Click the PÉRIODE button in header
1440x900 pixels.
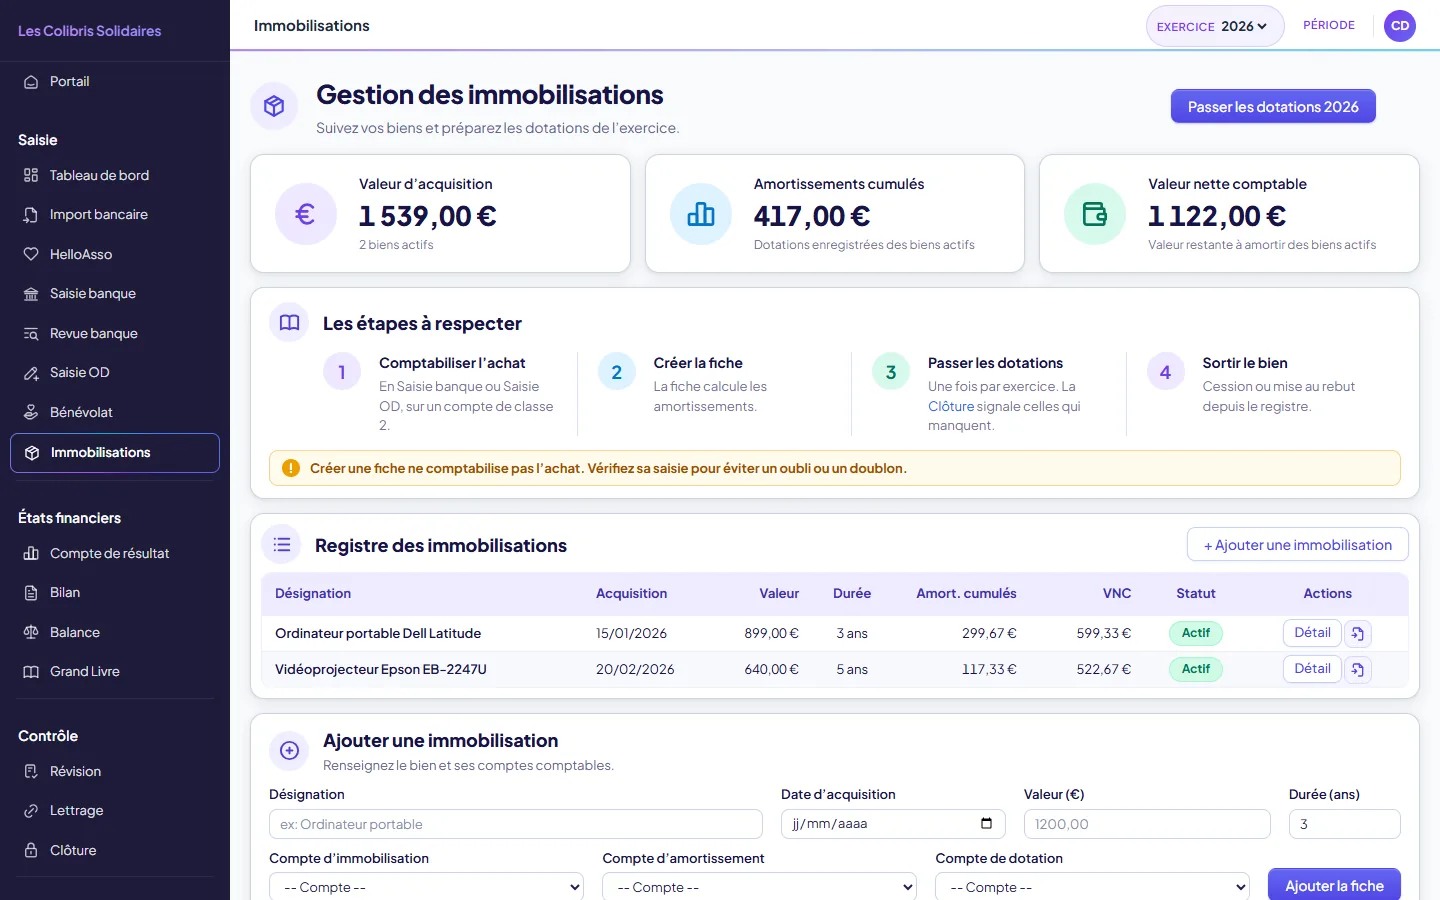1329,26
